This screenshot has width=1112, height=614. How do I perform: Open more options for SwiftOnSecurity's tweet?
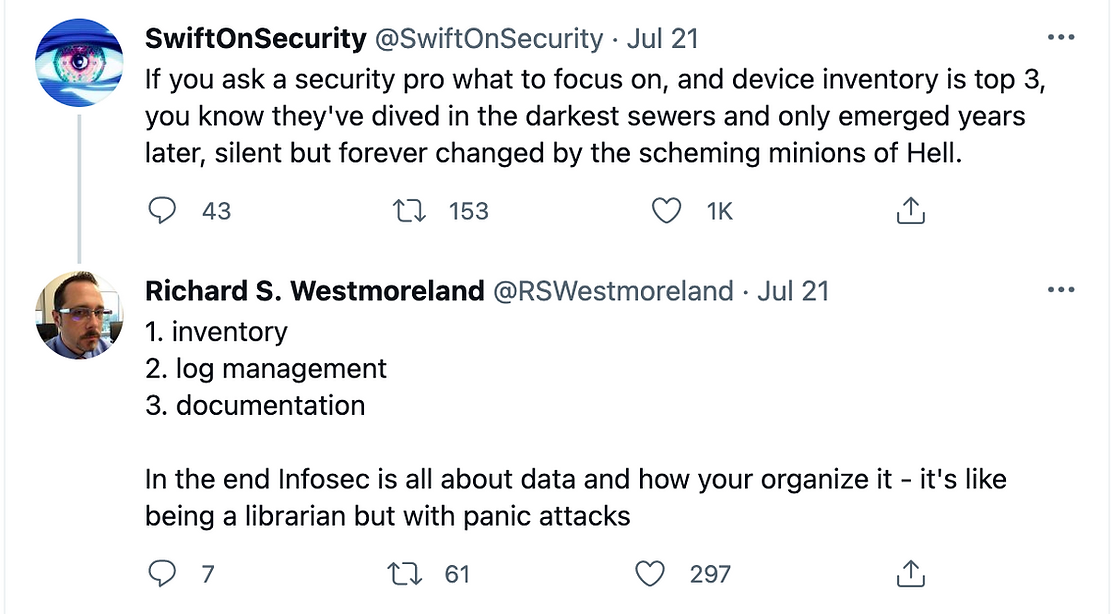[x=1061, y=37]
